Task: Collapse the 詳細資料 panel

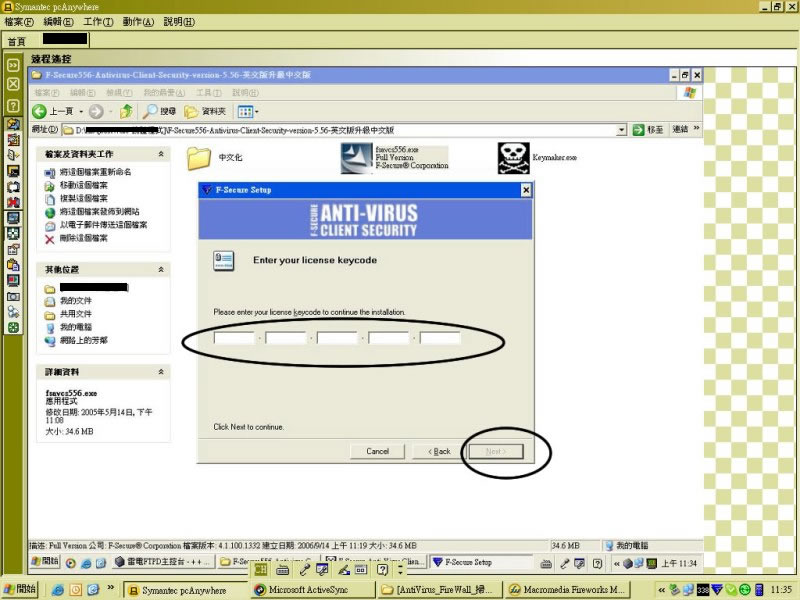Action: (x=161, y=372)
